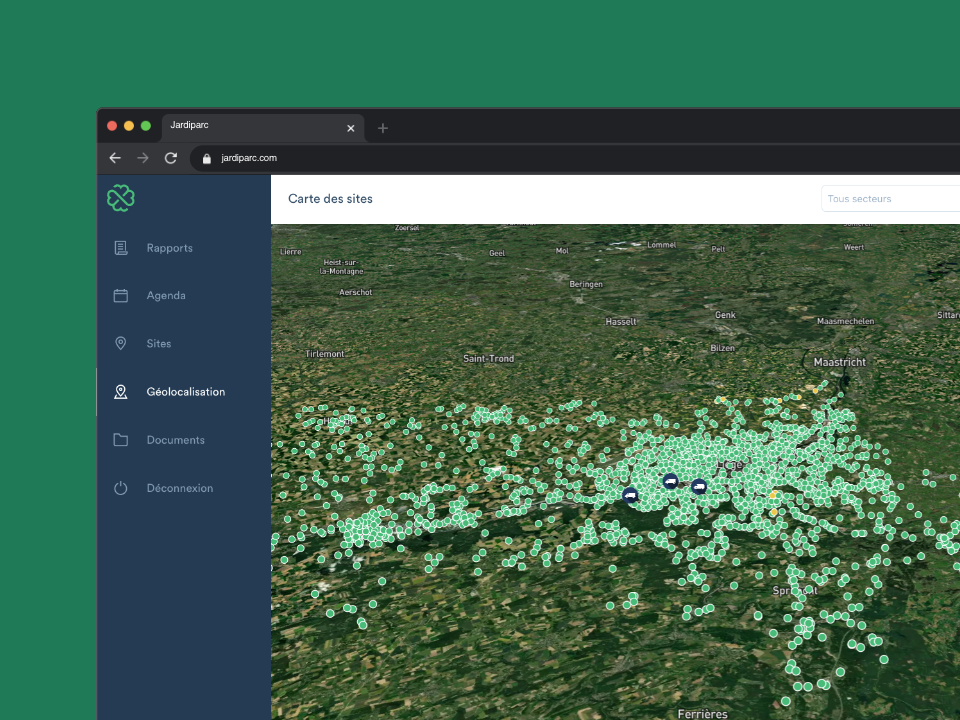The width and height of the screenshot is (960, 720).
Task: Select the leftmost truck marker on map
Action: pos(630,495)
